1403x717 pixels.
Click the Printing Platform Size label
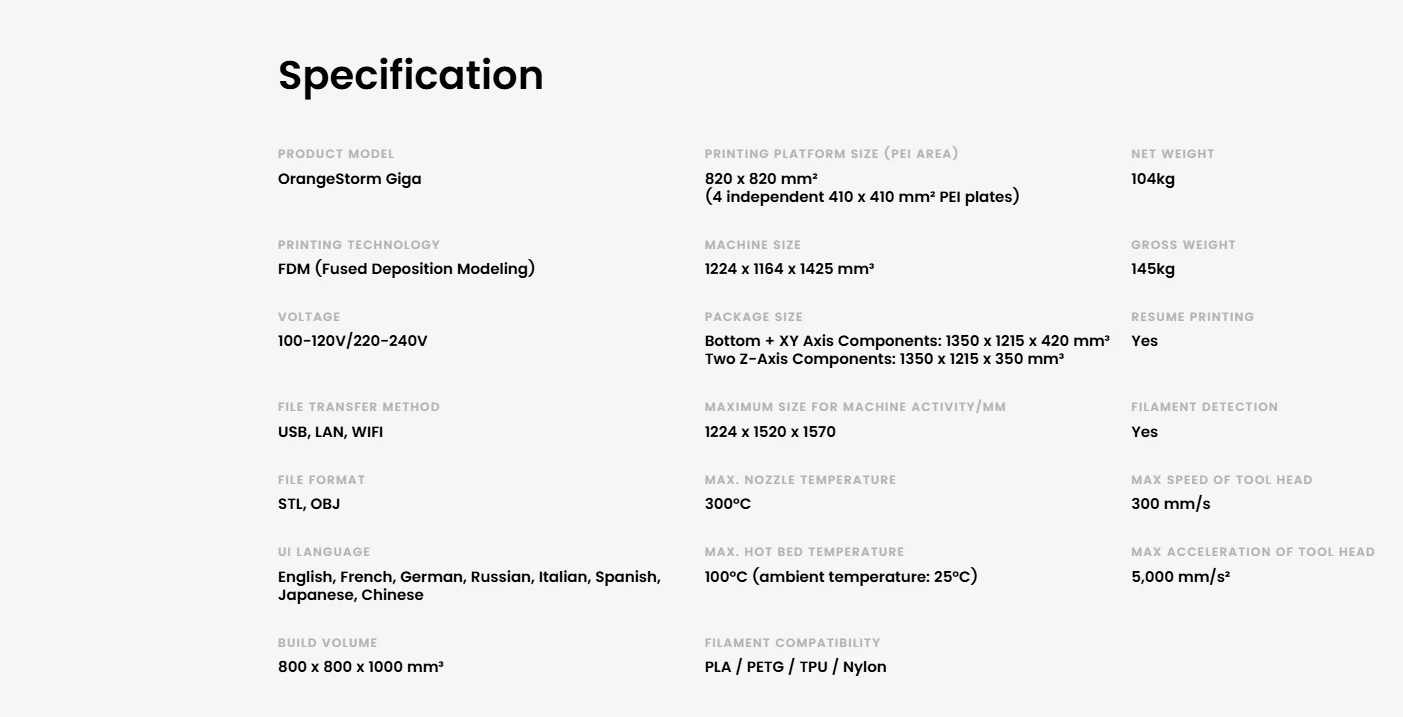click(831, 154)
